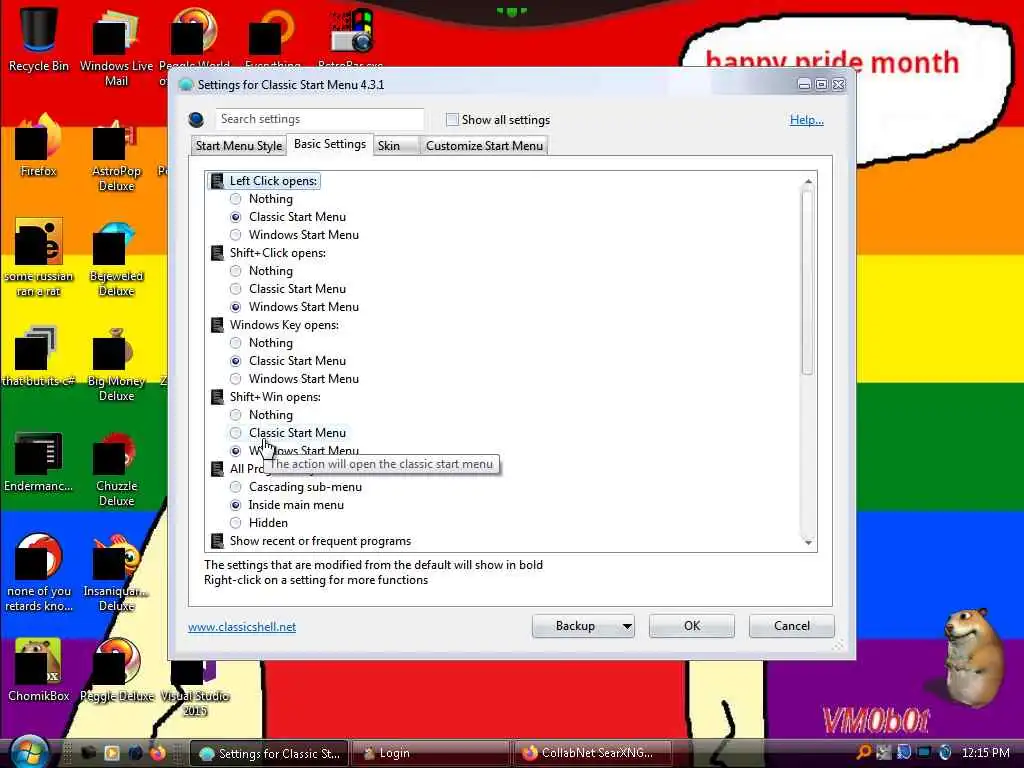Open 'some russian ran a rat' desktop icon
Image resolution: width=1024 pixels, height=768 pixels.
[38, 257]
